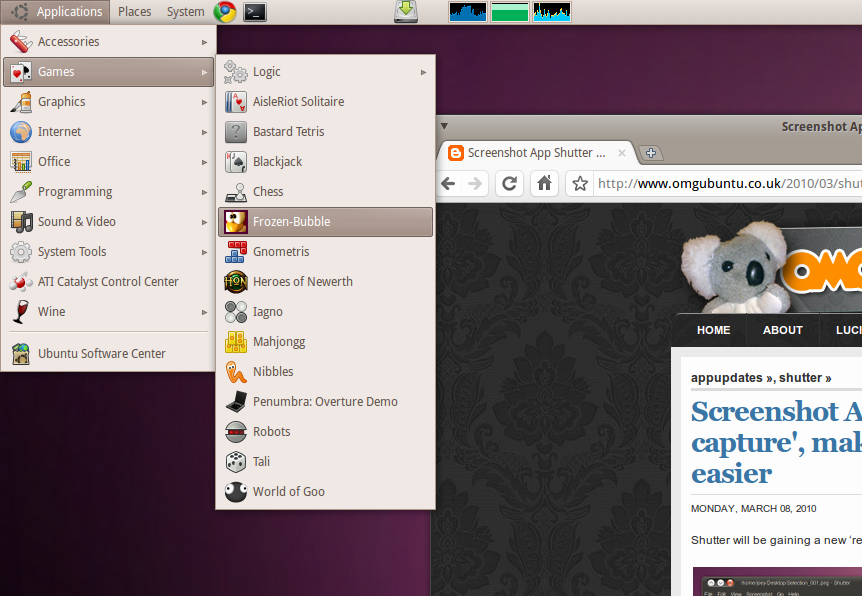Click the Heroes of Newerth HON icon
This screenshot has width=862, height=596.
click(x=236, y=282)
